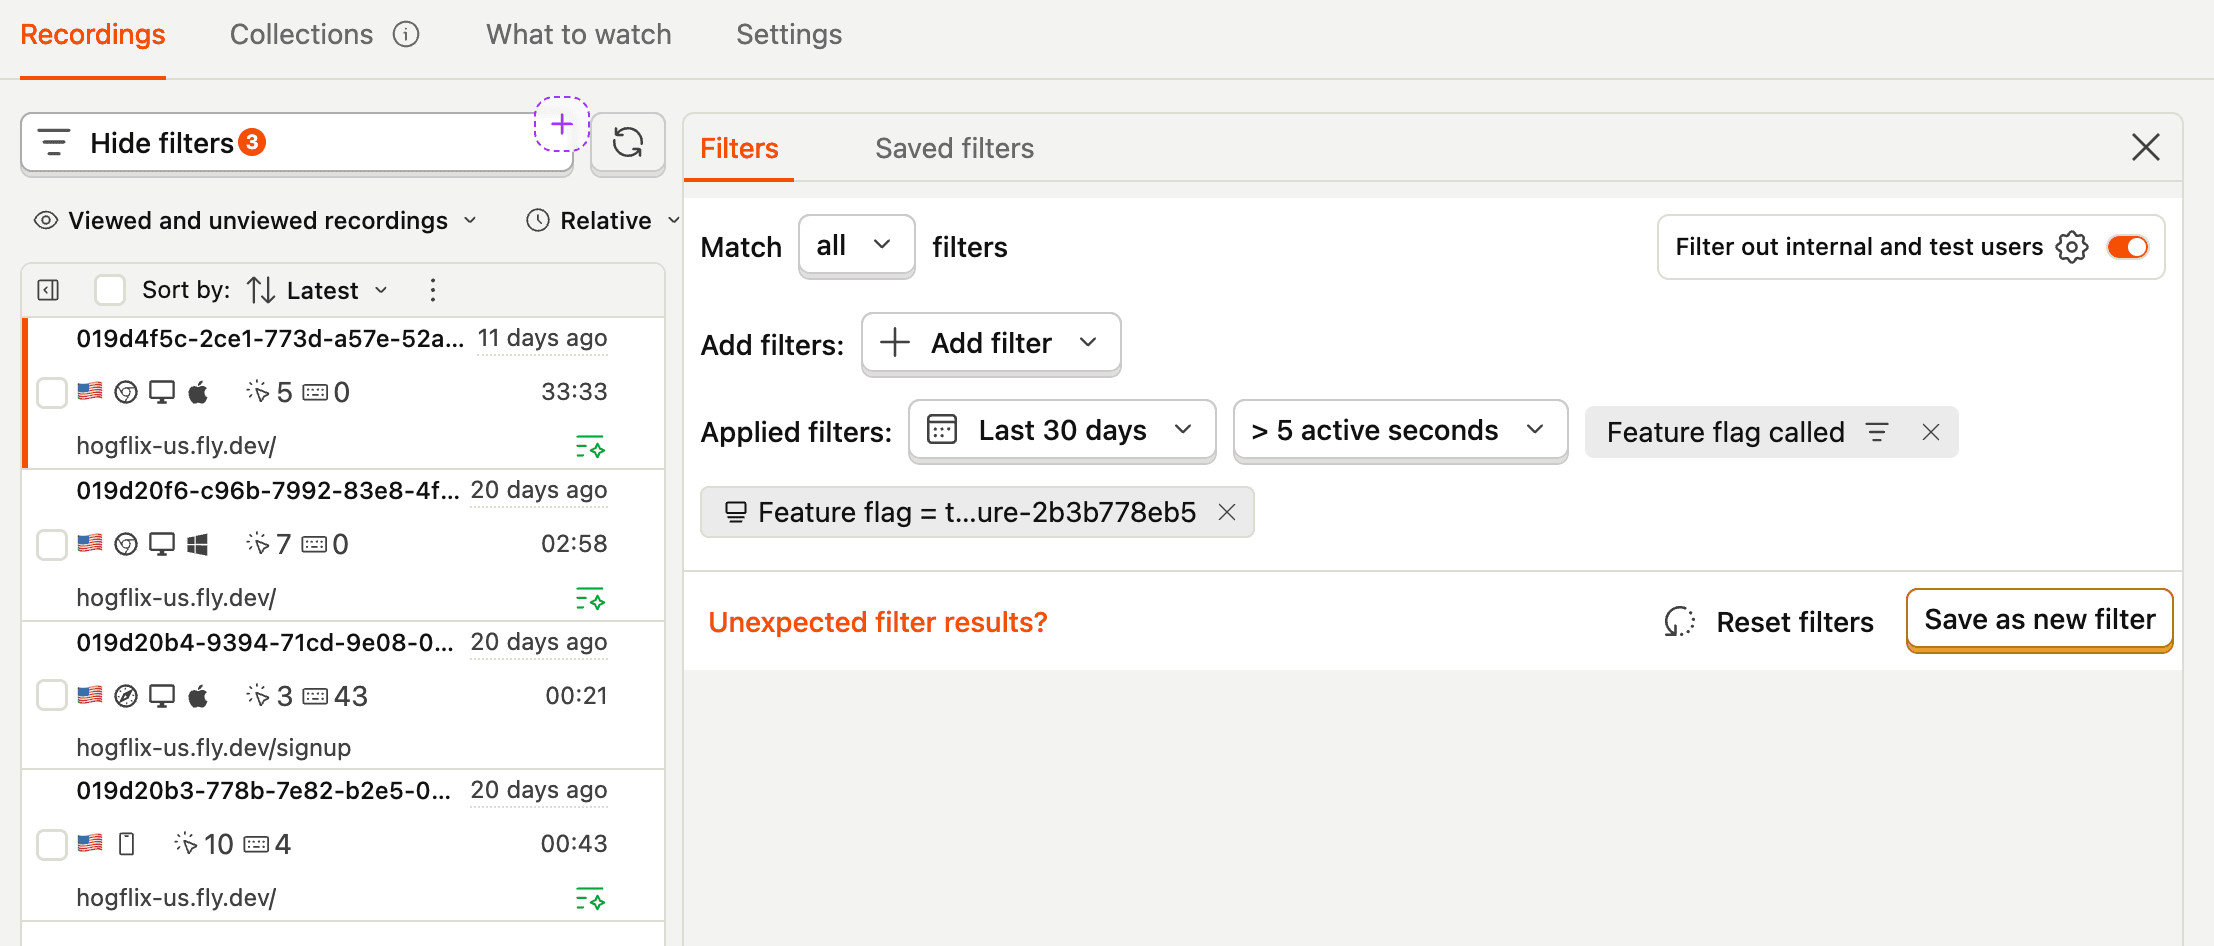Switch to the Recordings tab
2214x946 pixels.
tap(93, 35)
